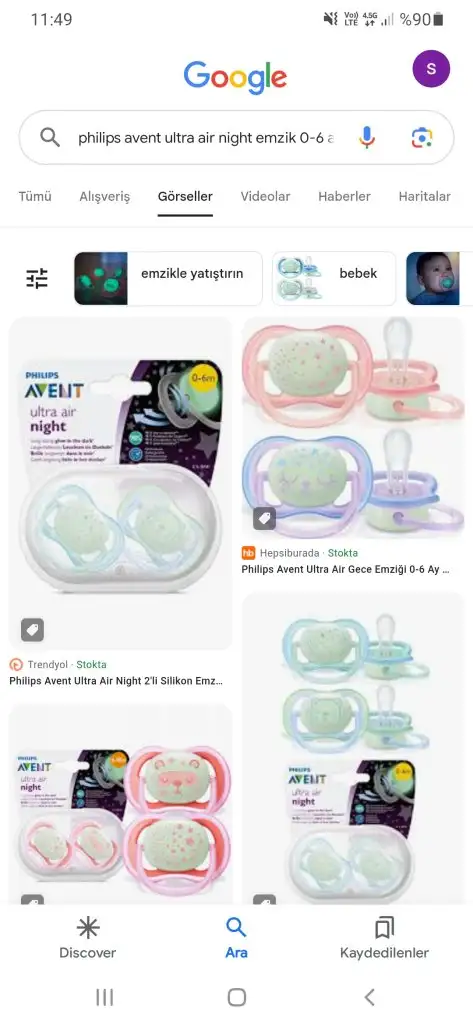
Task: Open Hepsiburada Gece Emziği listing
Action: (345, 569)
